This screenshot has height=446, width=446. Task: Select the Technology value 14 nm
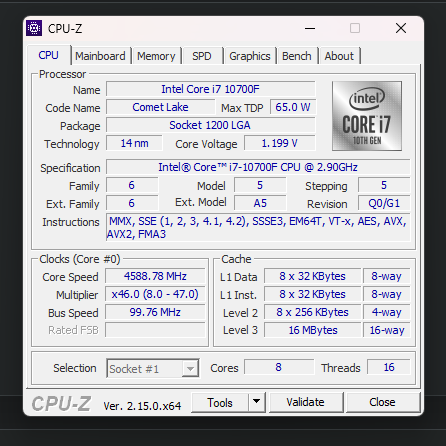pos(134,143)
